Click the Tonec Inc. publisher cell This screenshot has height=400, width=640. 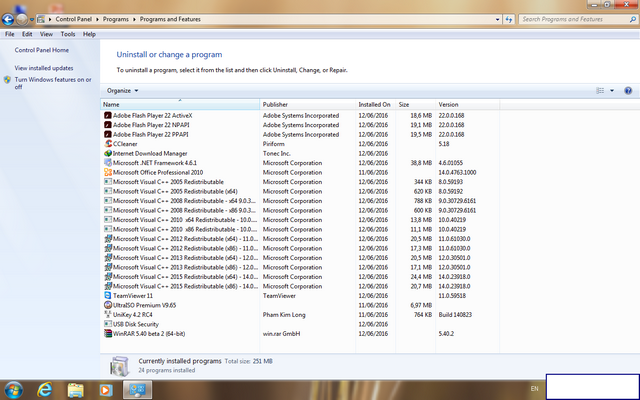pyautogui.click(x=276, y=153)
